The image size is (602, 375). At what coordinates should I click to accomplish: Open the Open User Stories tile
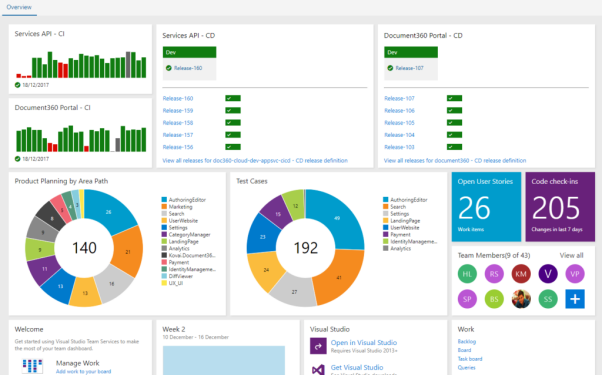(486, 206)
